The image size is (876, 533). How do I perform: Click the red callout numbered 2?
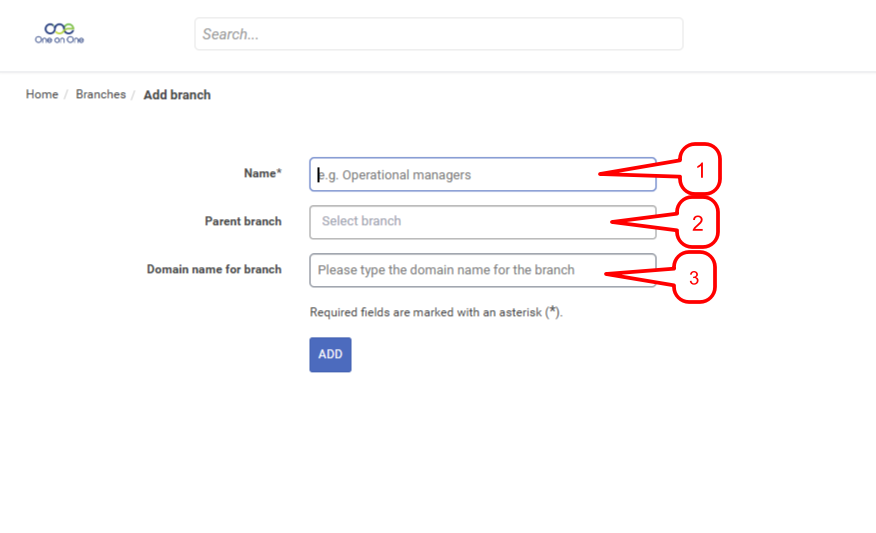point(698,223)
